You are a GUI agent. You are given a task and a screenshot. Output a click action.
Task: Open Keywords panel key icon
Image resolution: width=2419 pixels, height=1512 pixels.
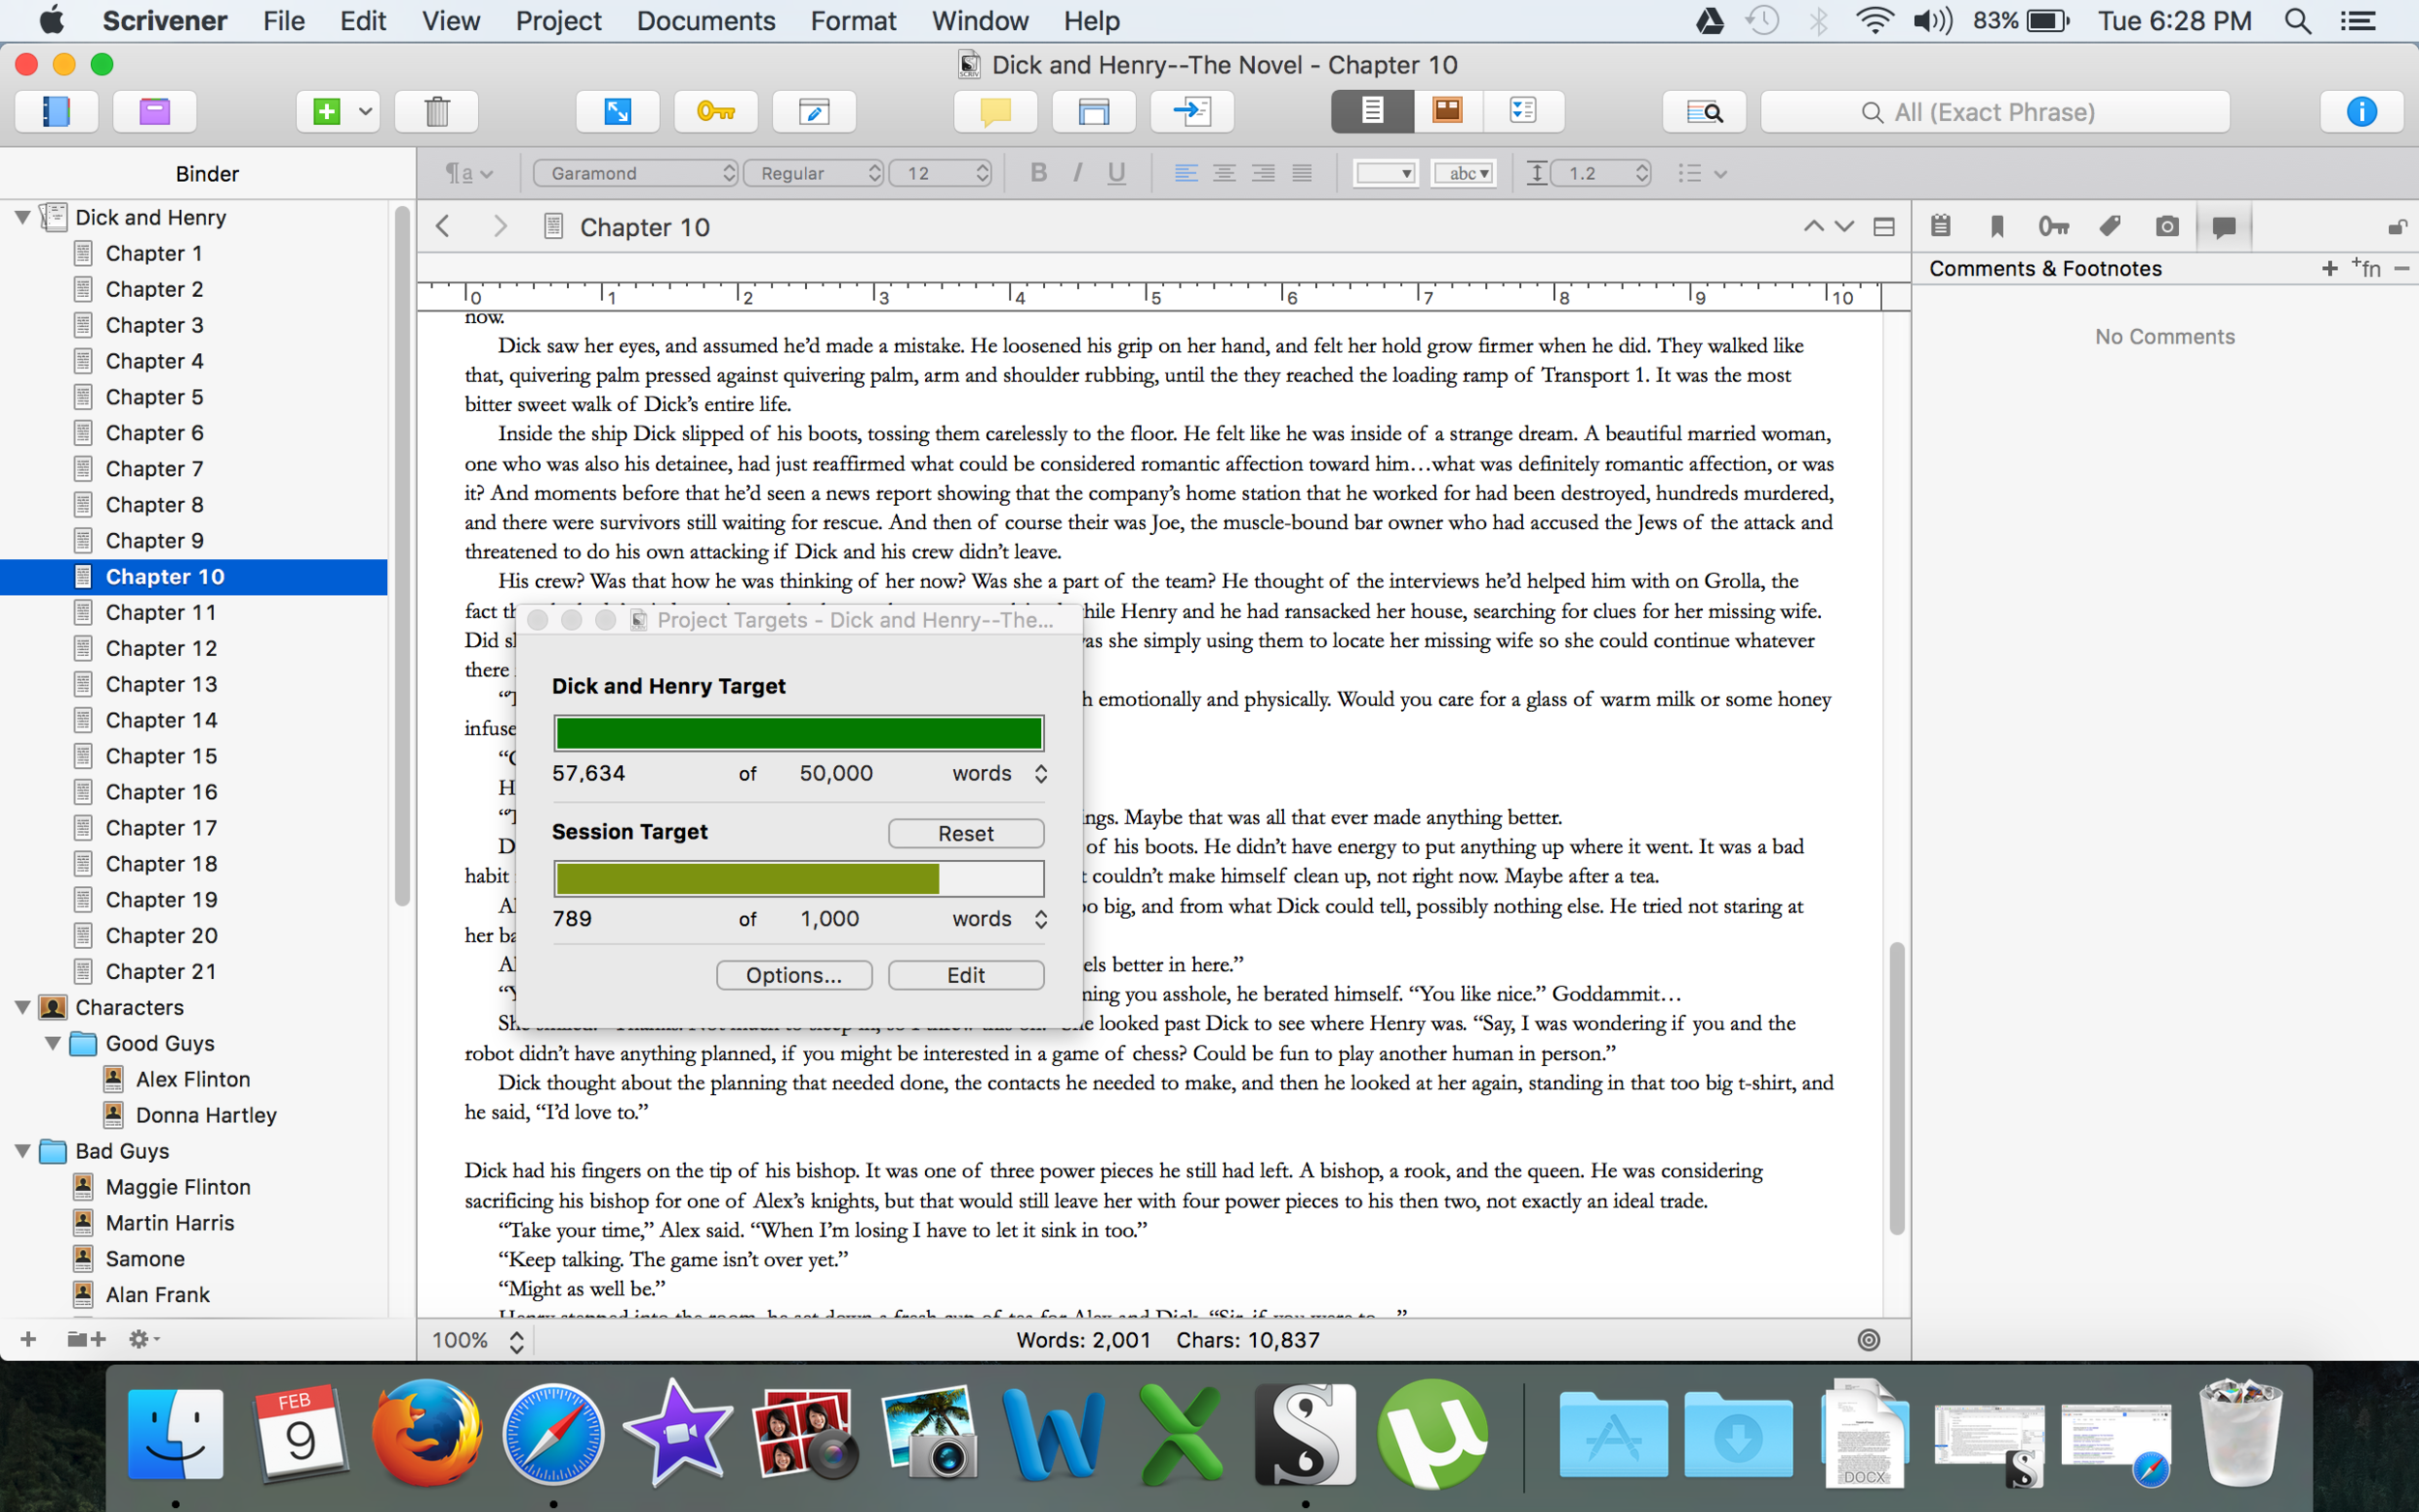click(x=716, y=111)
